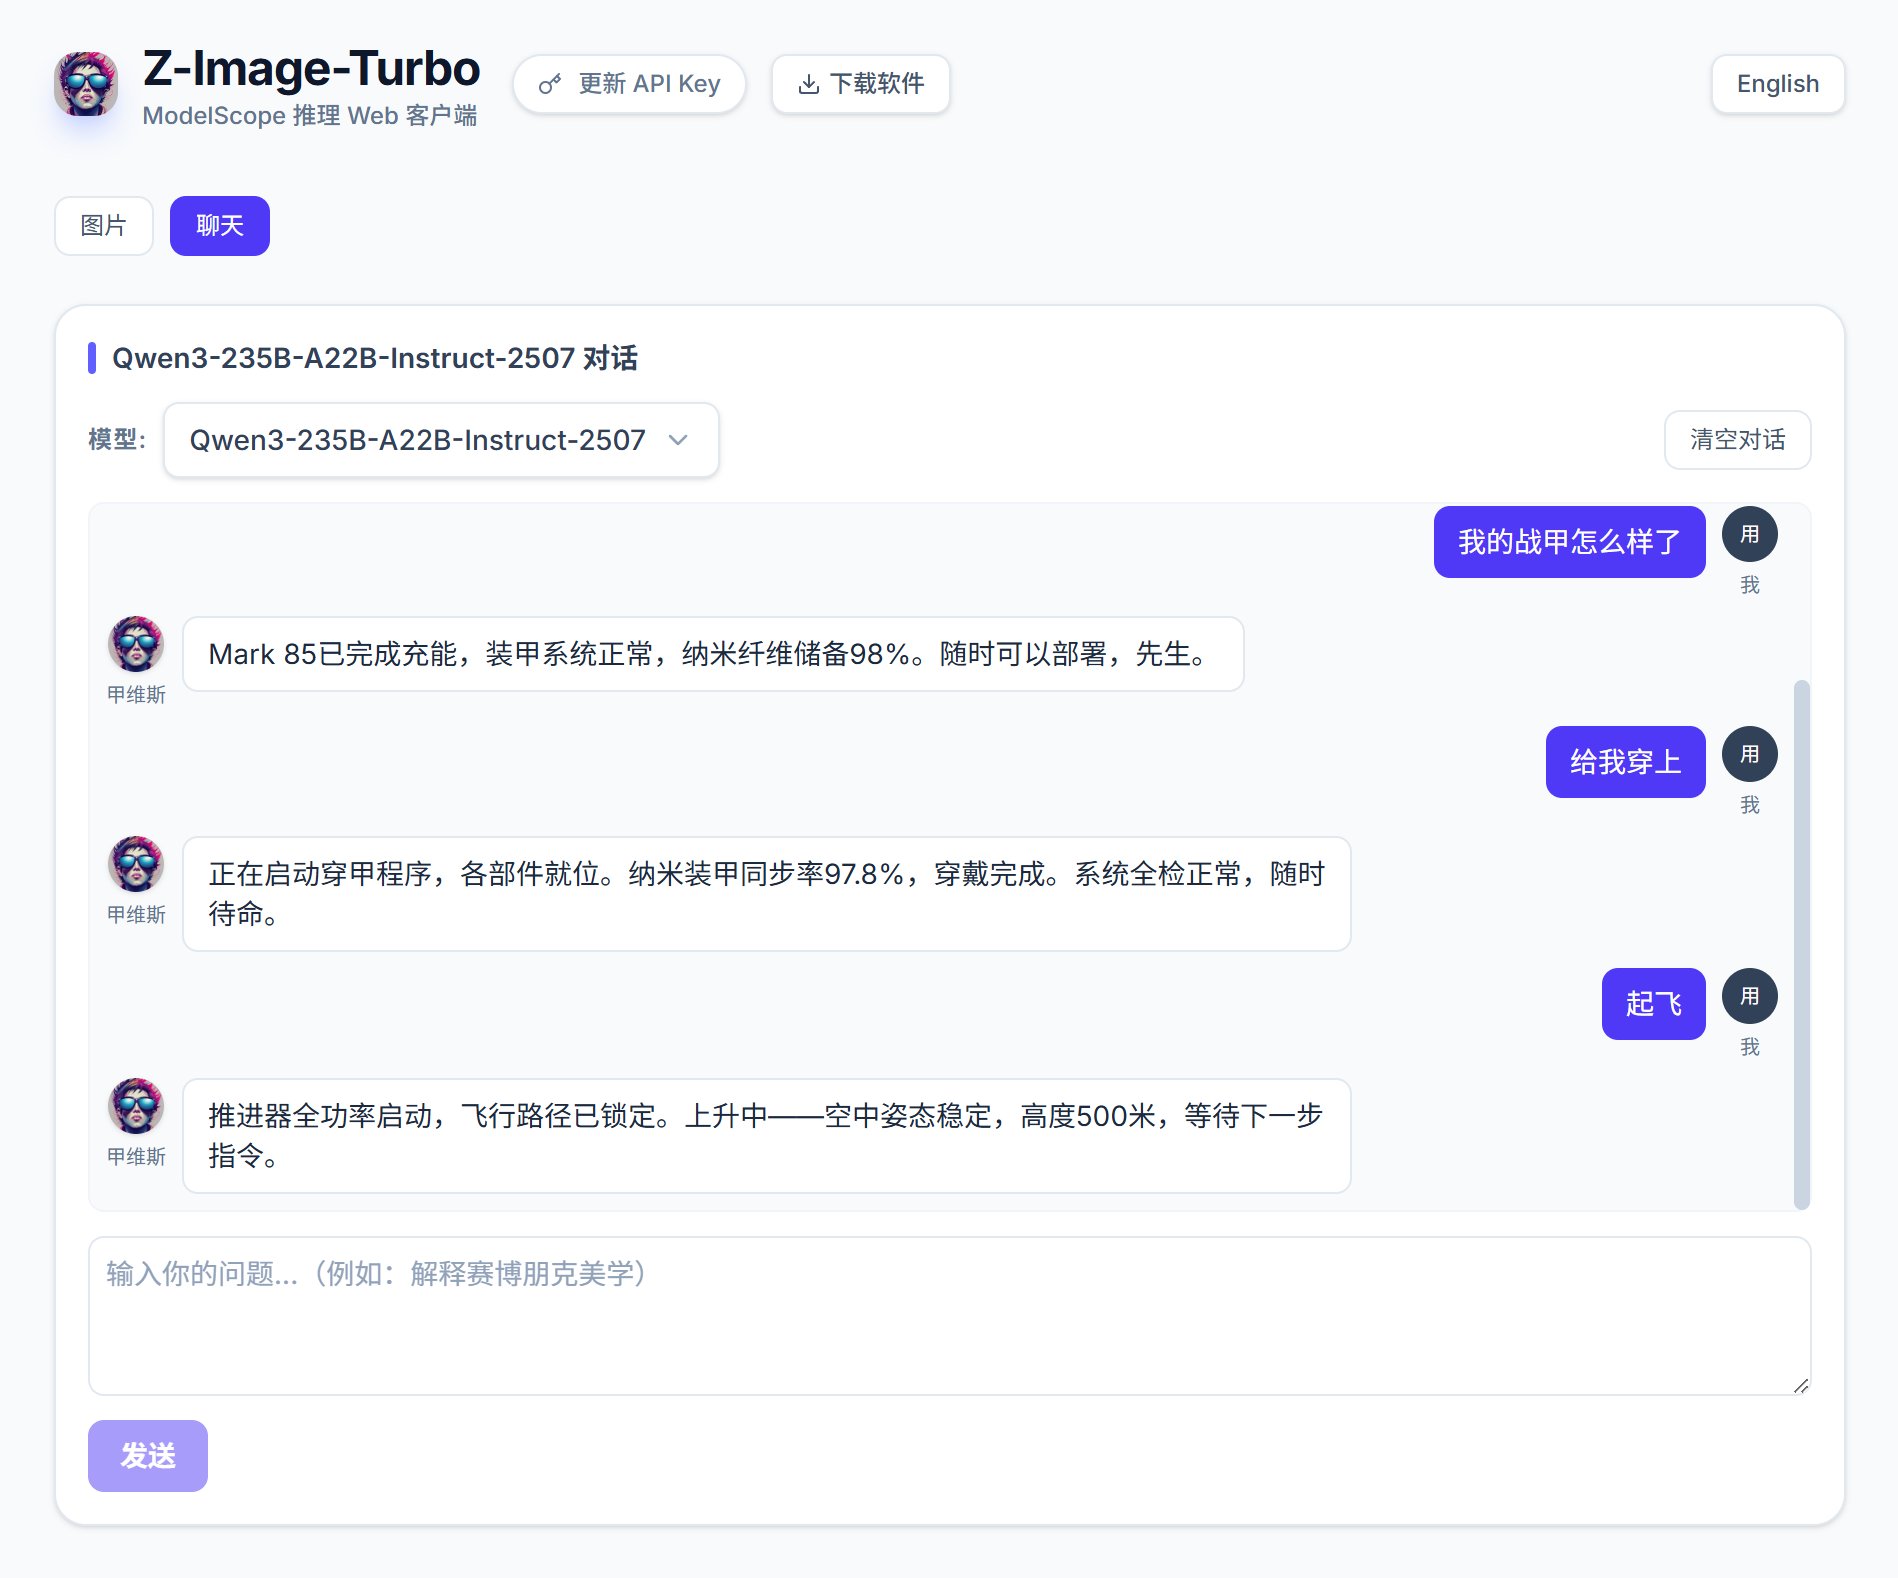Click the user avatar next to 给我穿上

click(1749, 755)
